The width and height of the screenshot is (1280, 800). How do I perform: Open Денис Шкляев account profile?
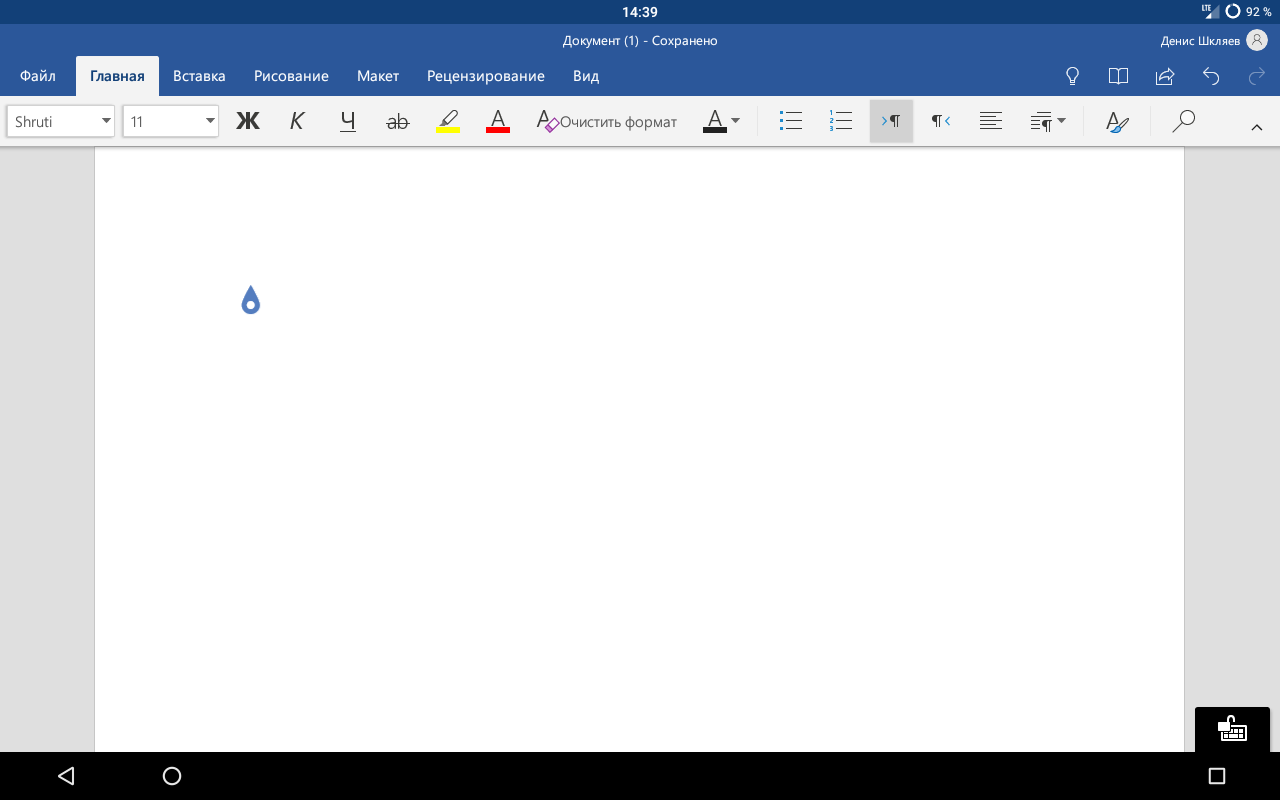pyautogui.click(x=1214, y=40)
